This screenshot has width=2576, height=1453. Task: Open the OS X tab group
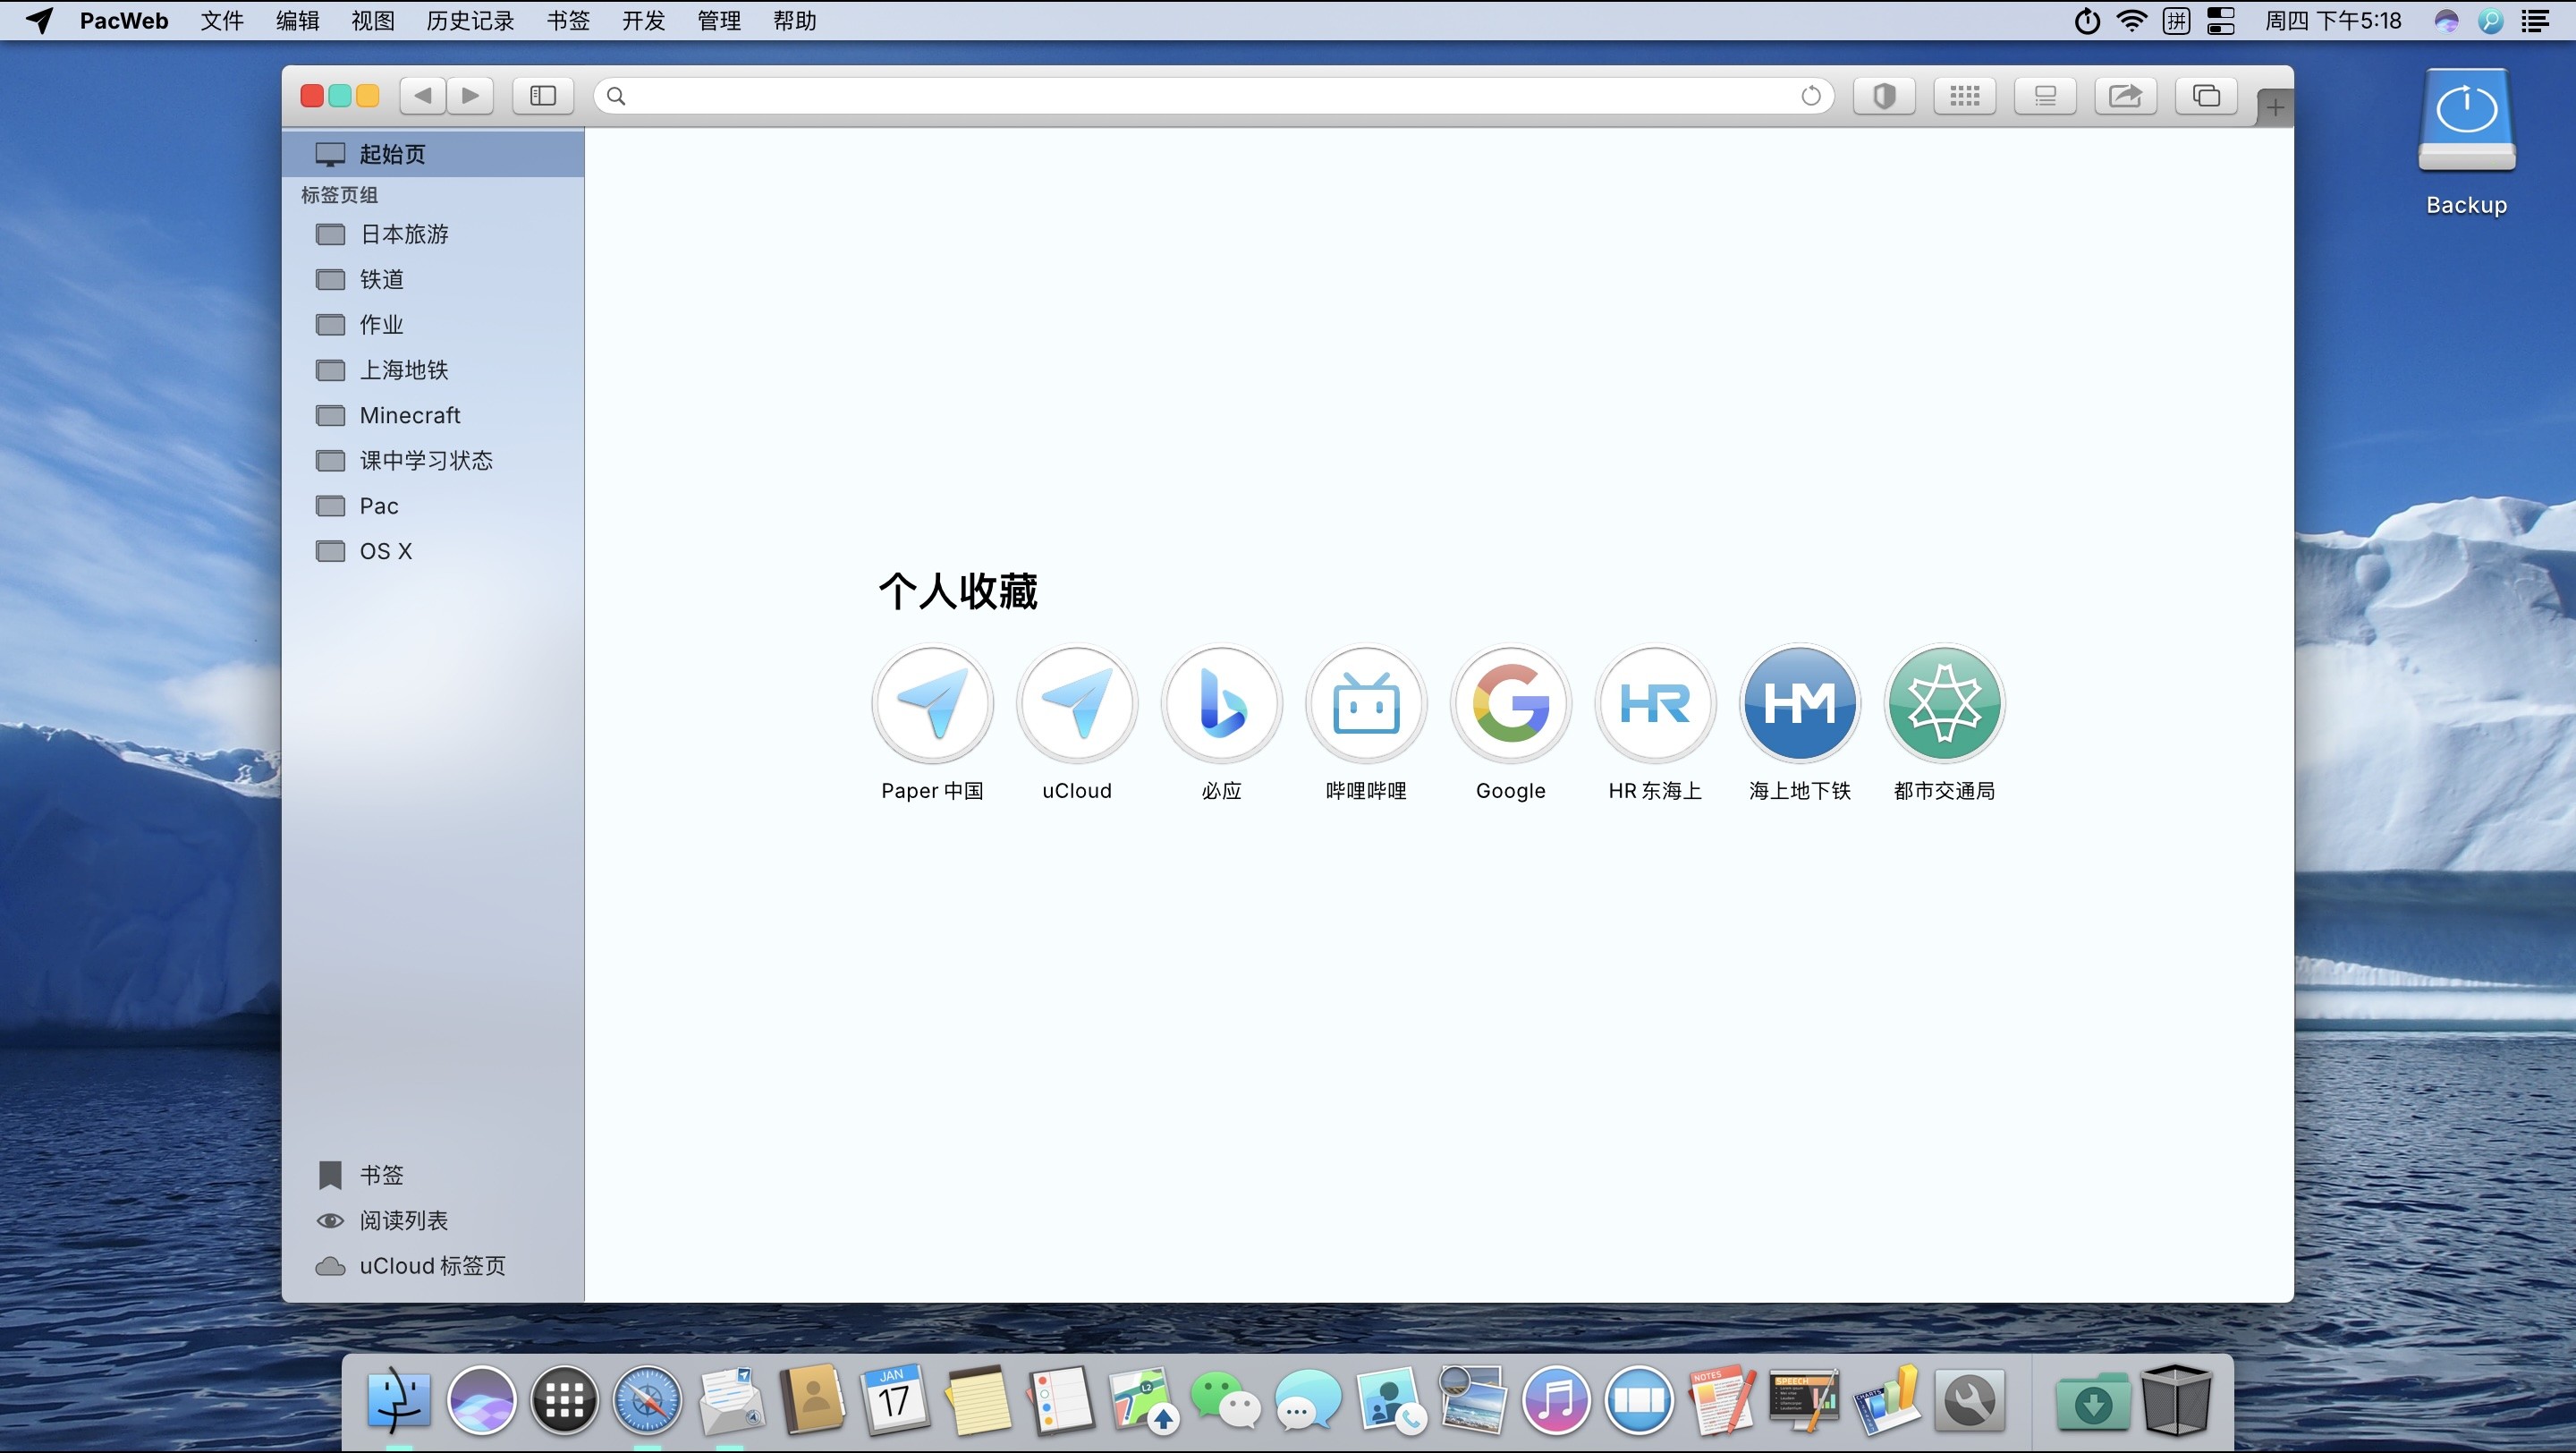click(x=433, y=551)
